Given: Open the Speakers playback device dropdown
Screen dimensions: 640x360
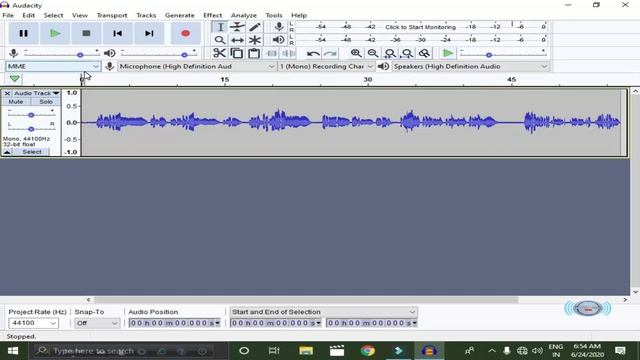Looking at the screenshot, I should (x=470, y=66).
